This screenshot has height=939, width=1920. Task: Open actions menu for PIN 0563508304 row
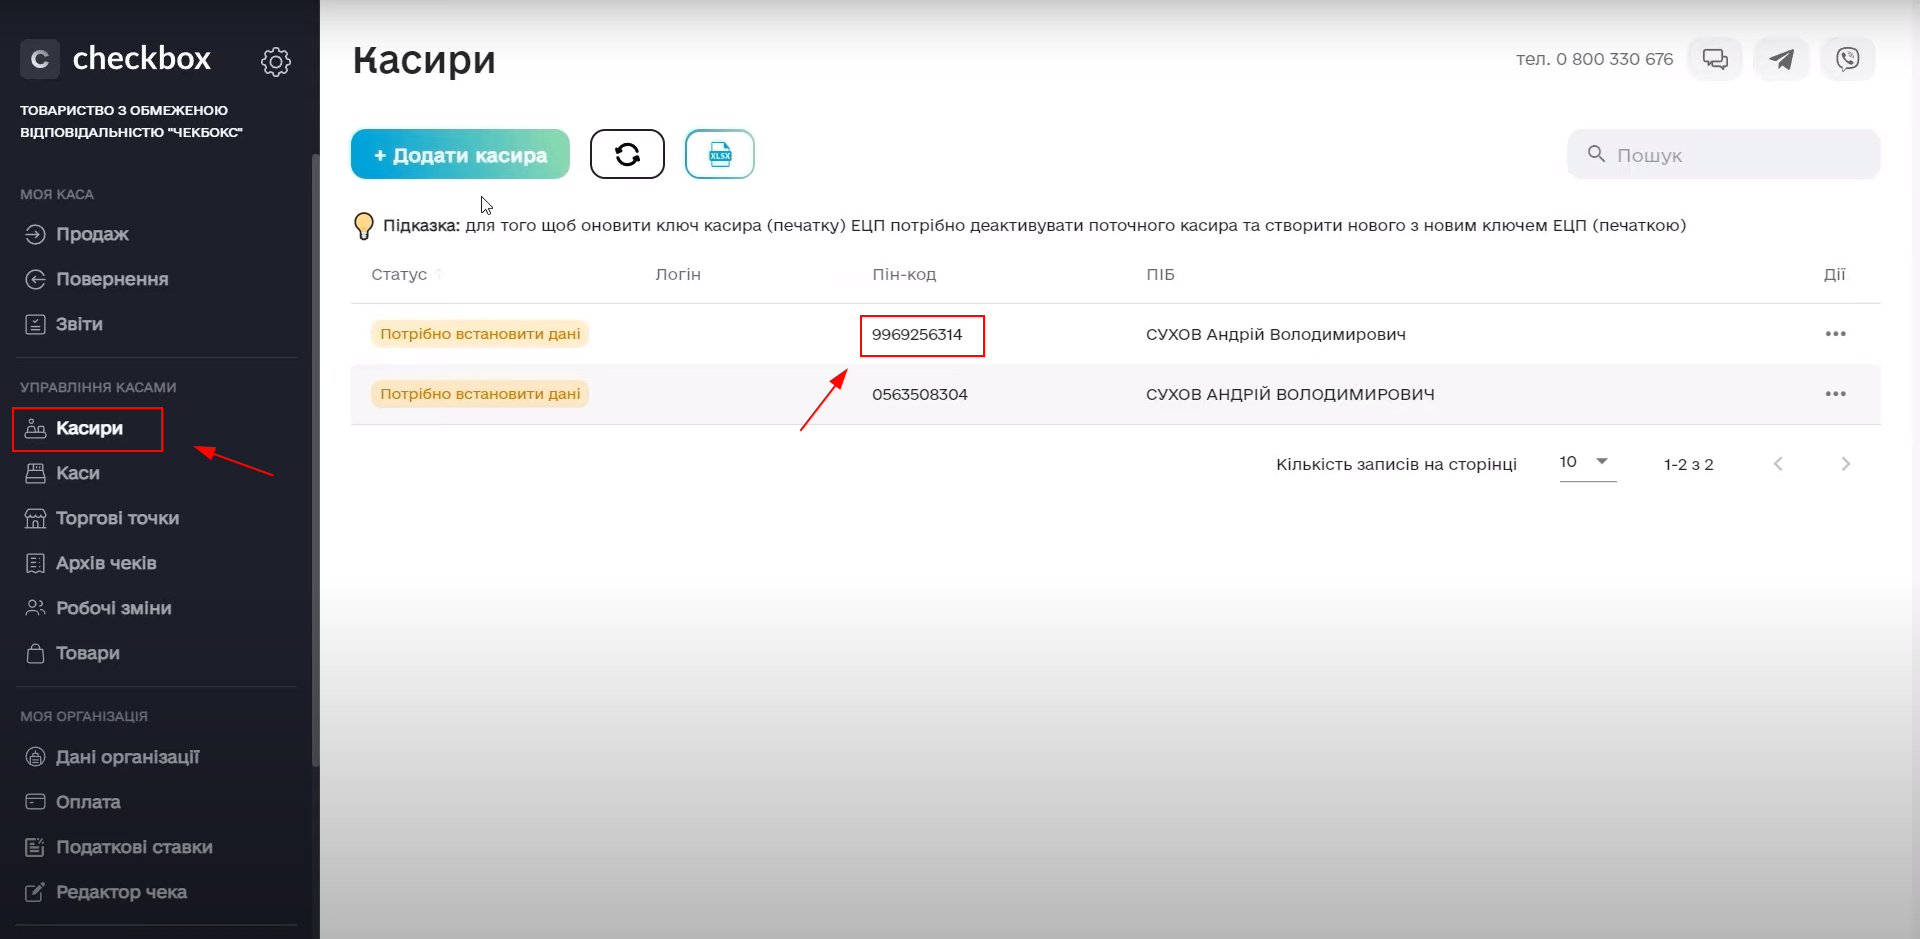(1835, 394)
